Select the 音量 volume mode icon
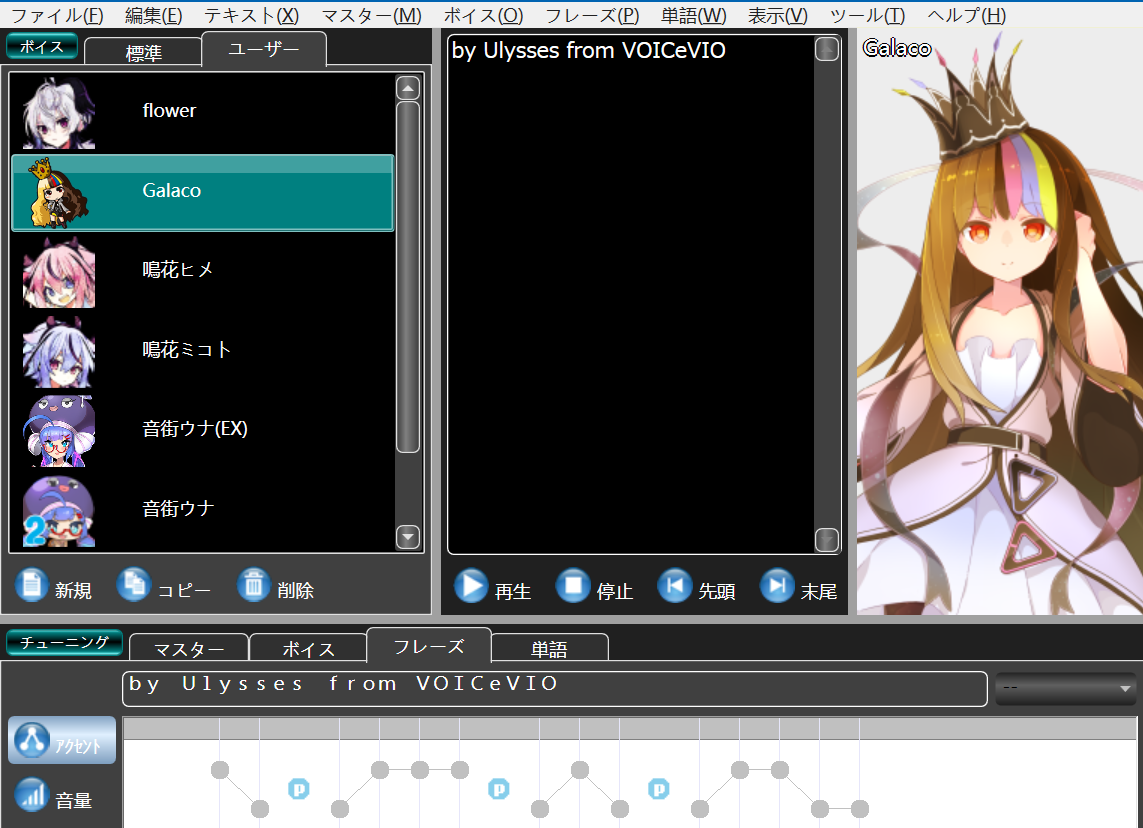 [x=31, y=795]
